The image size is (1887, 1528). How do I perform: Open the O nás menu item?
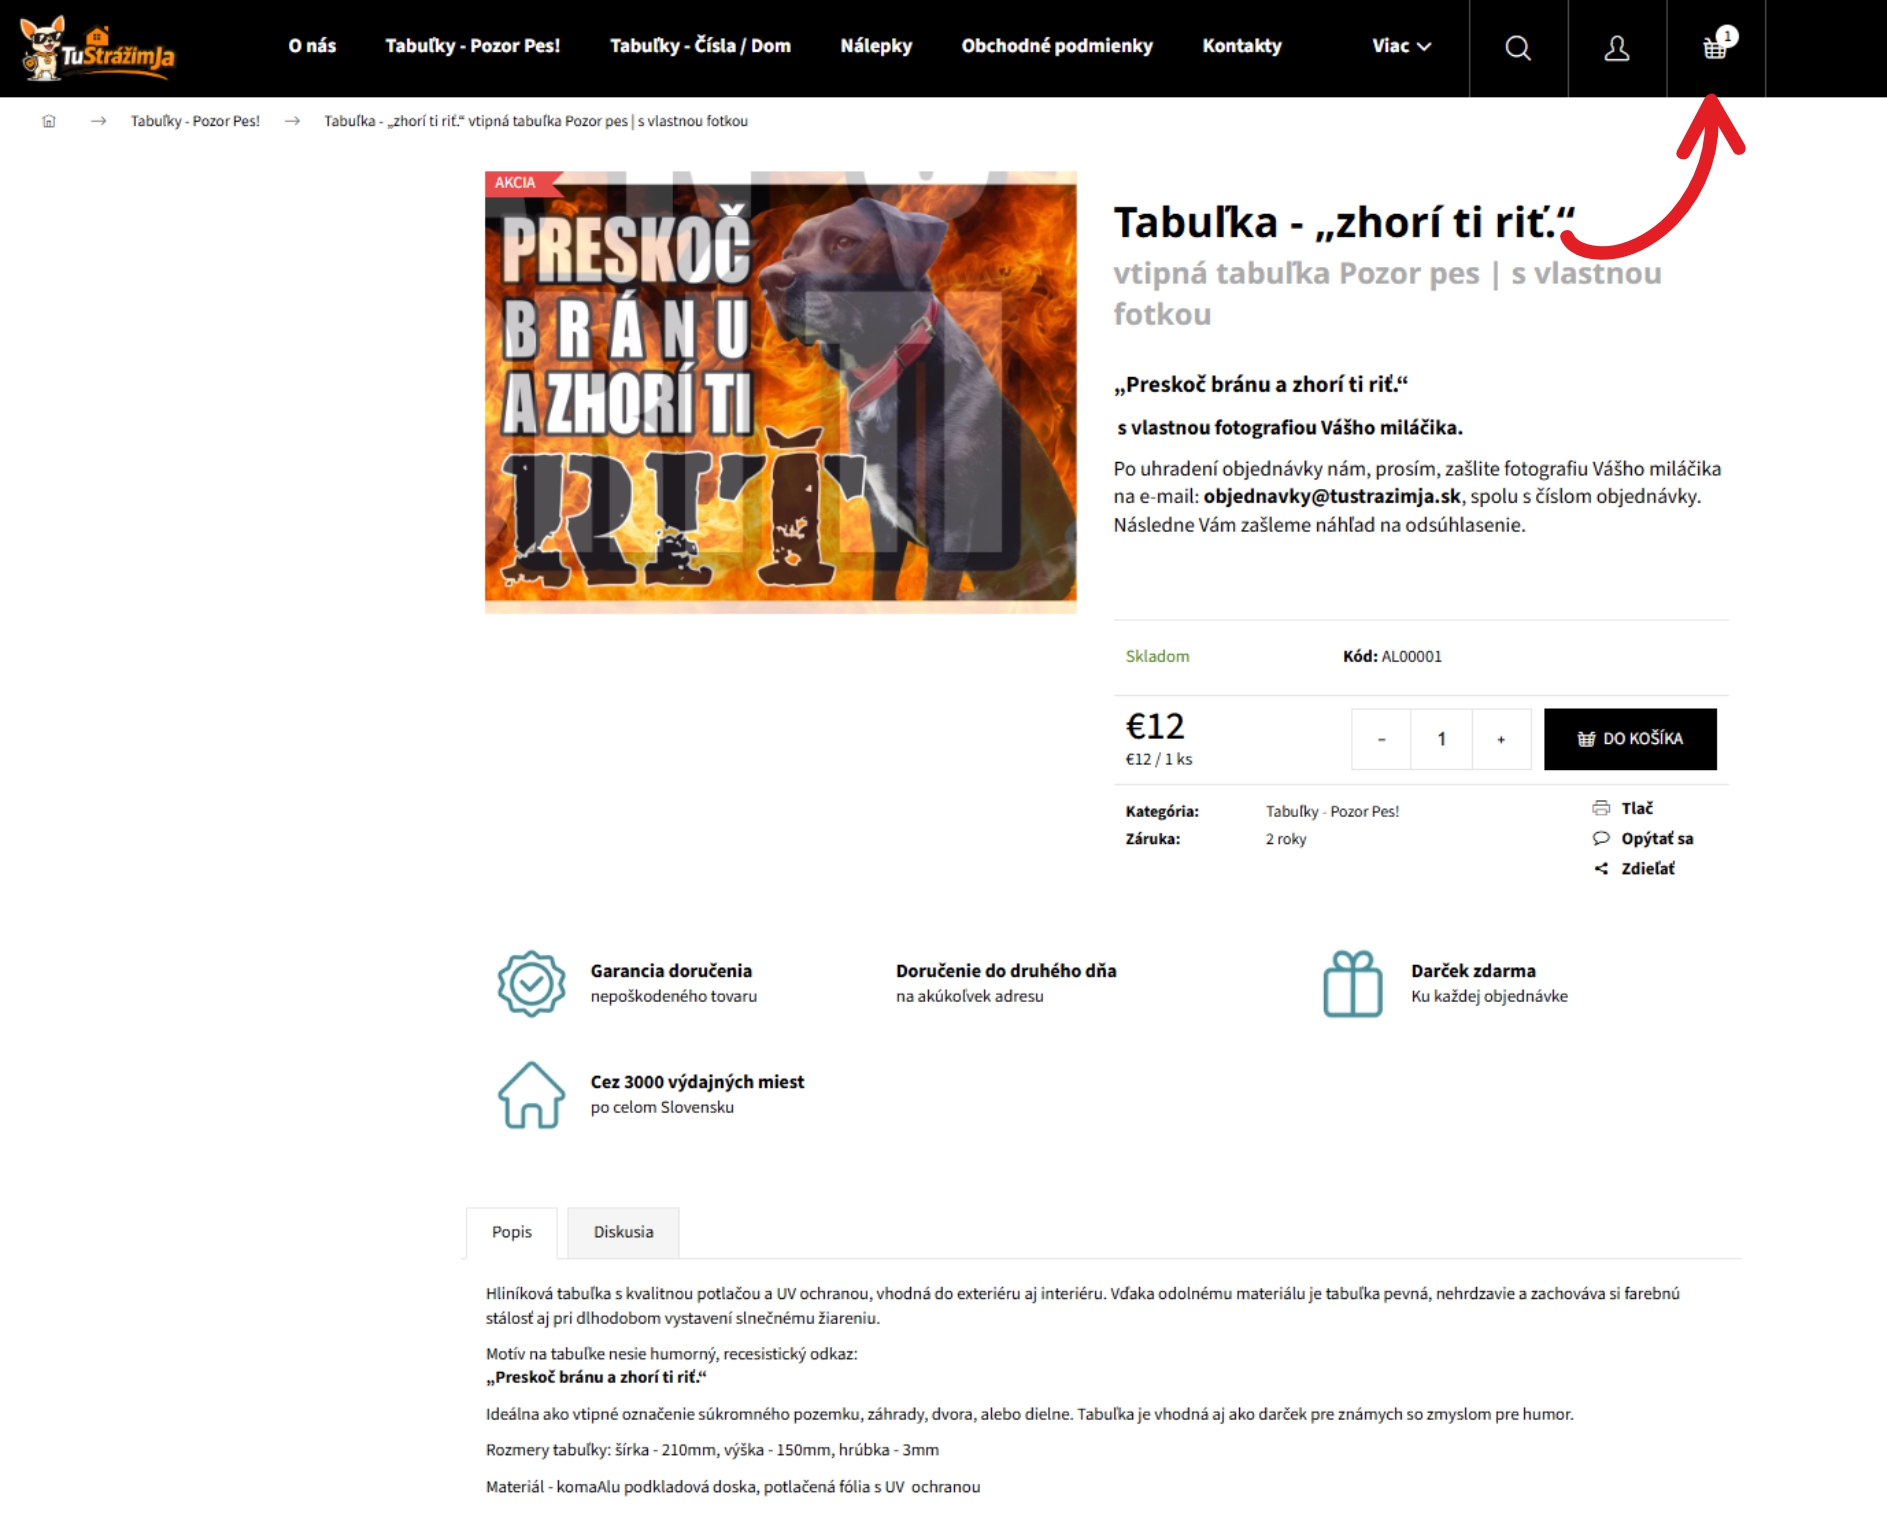(312, 46)
